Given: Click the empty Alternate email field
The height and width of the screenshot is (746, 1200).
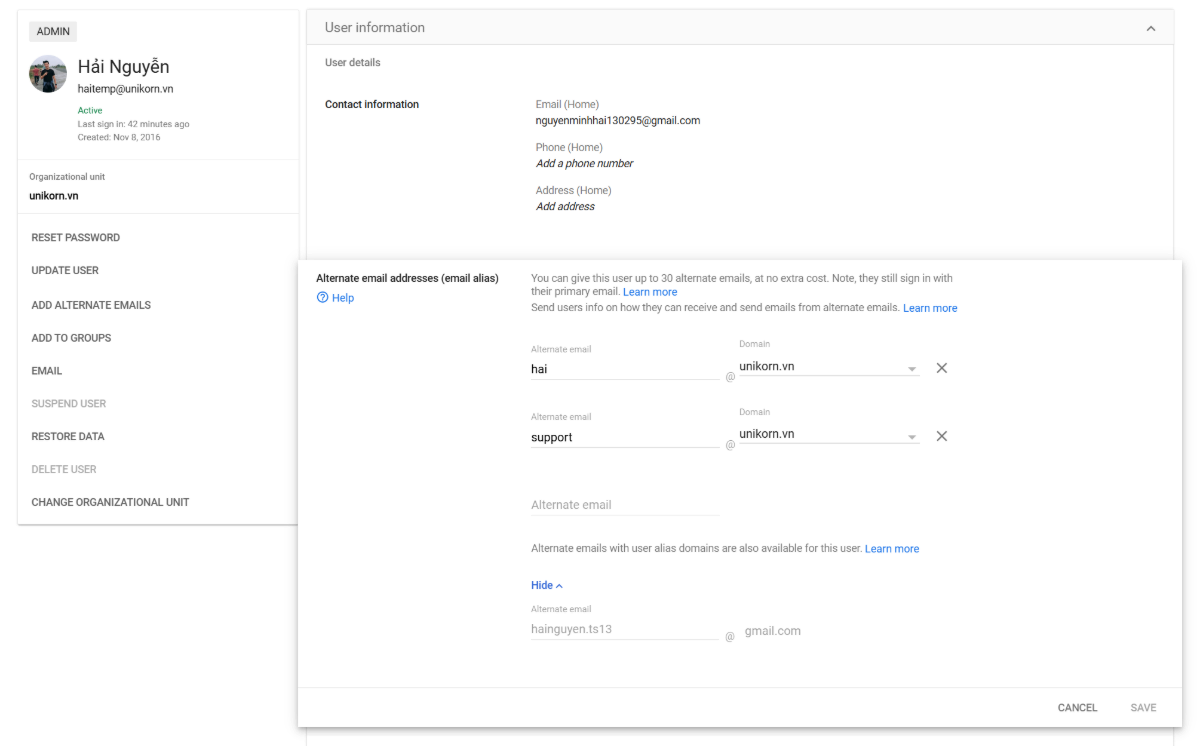Looking at the screenshot, I should pos(624,505).
